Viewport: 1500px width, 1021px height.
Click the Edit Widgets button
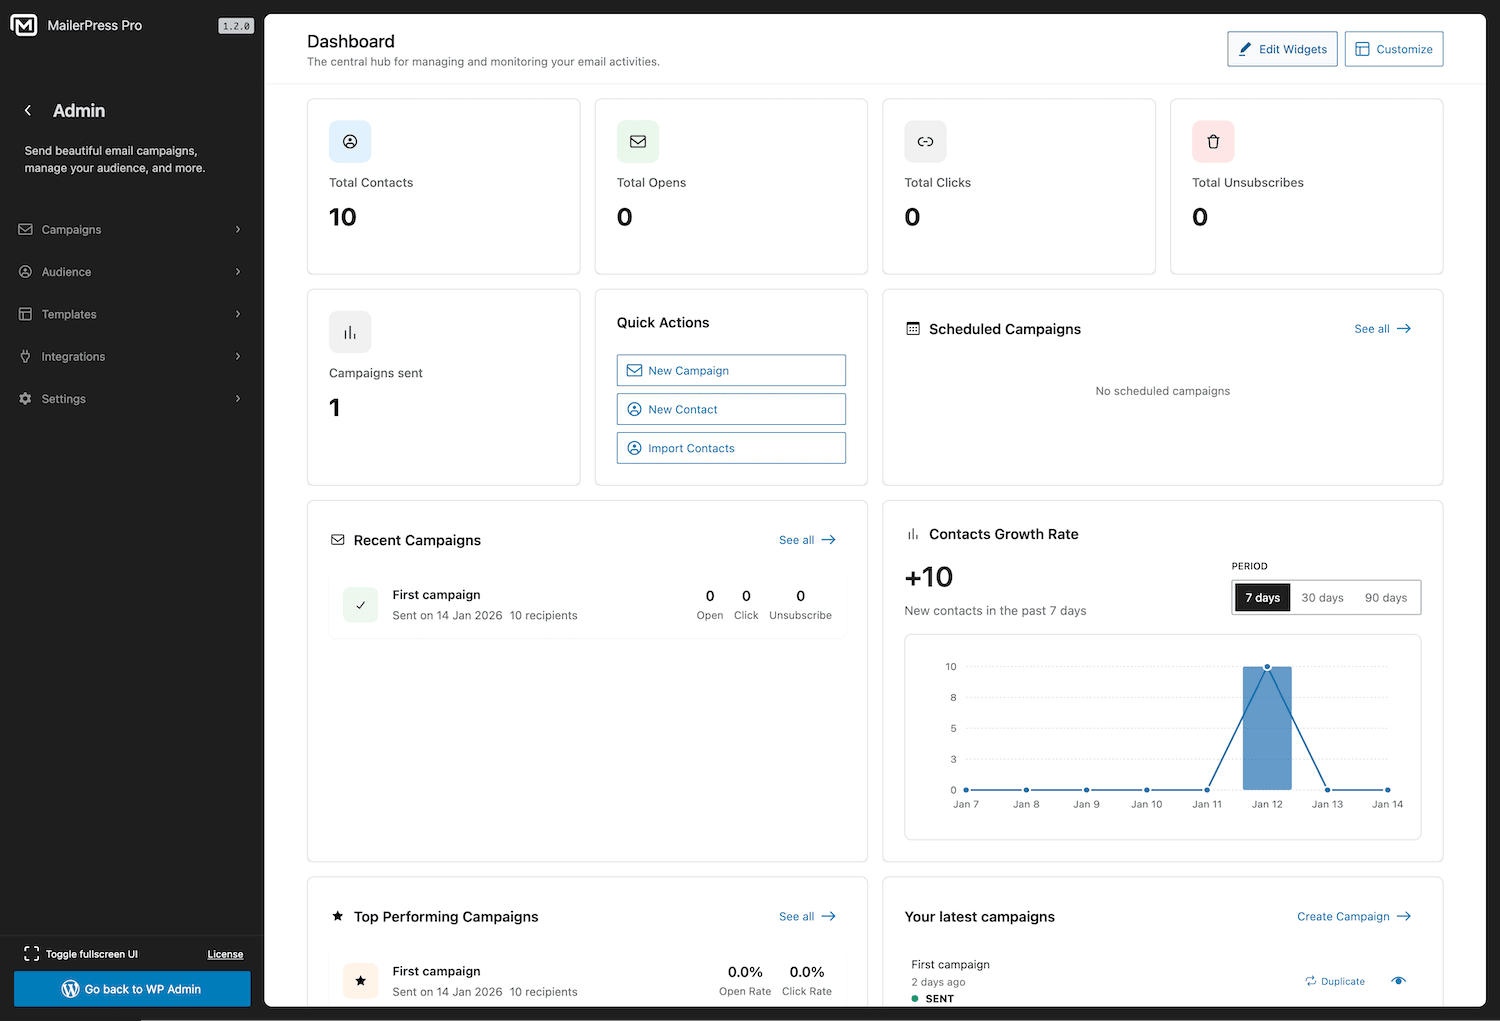tap(1282, 49)
